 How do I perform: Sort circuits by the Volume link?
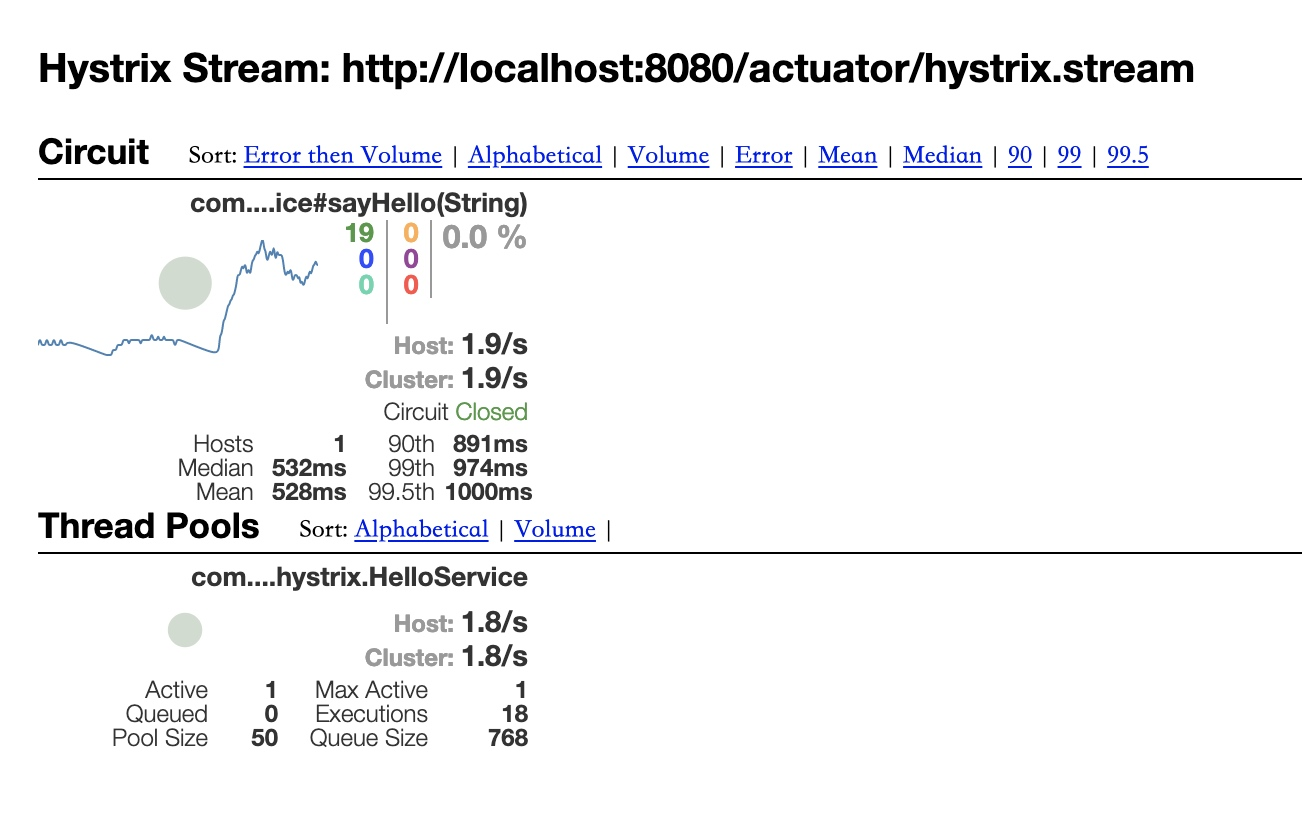point(668,155)
